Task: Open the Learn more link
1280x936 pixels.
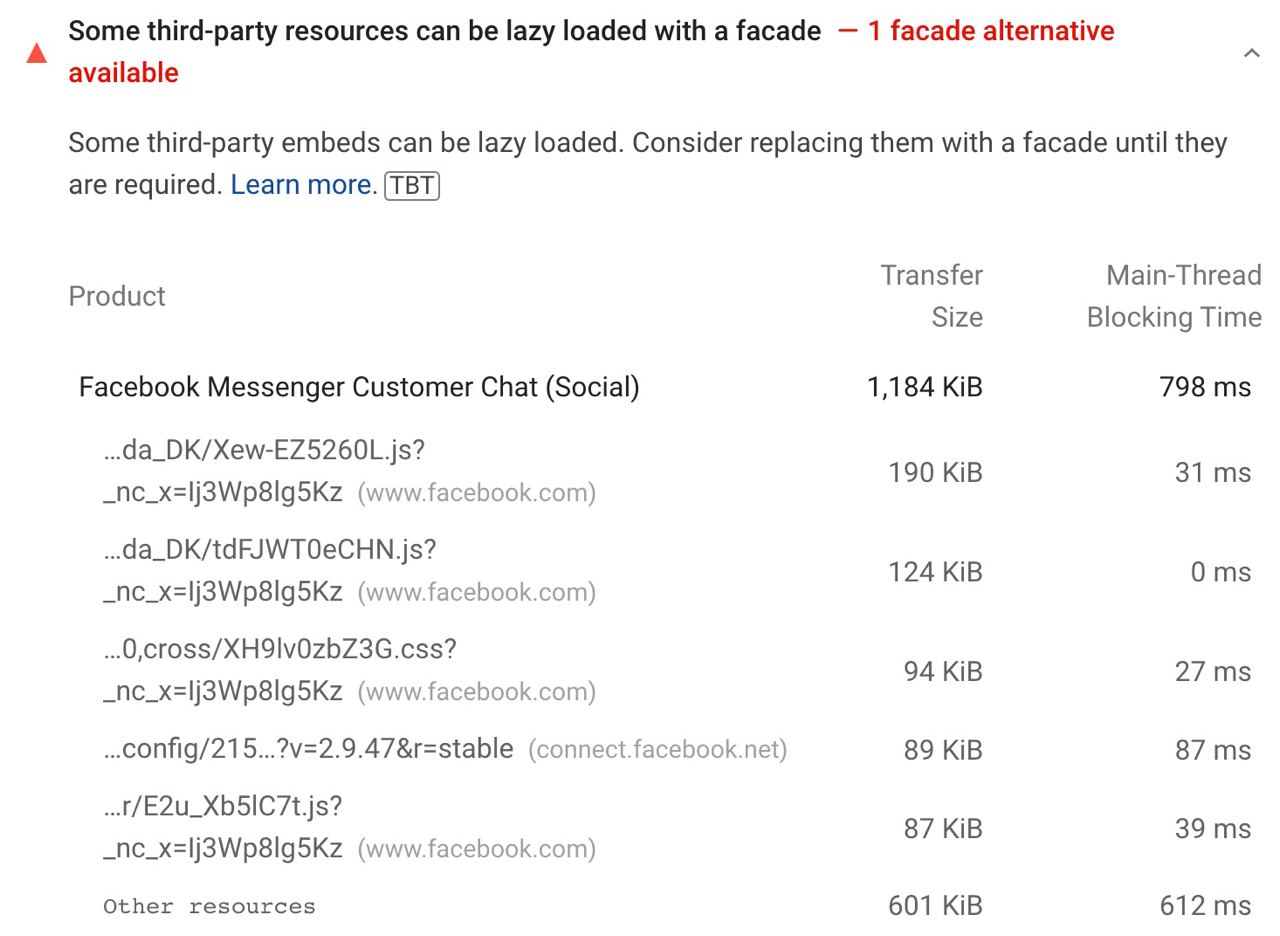Action: coord(300,185)
